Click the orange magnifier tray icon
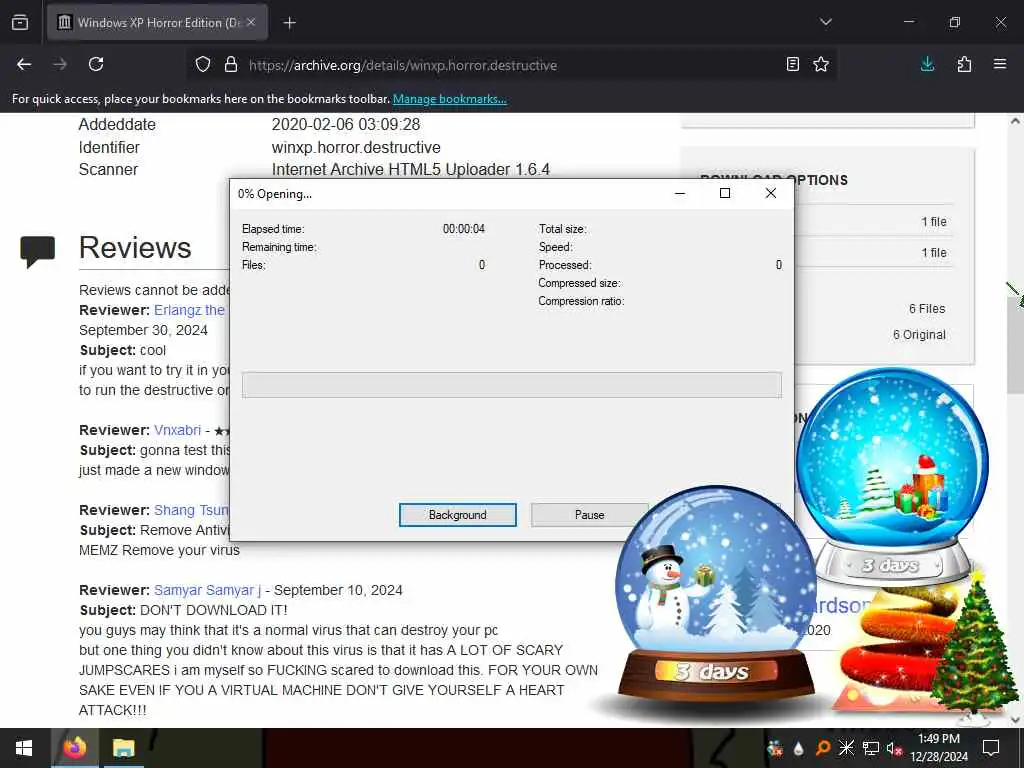 pyautogui.click(x=823, y=748)
